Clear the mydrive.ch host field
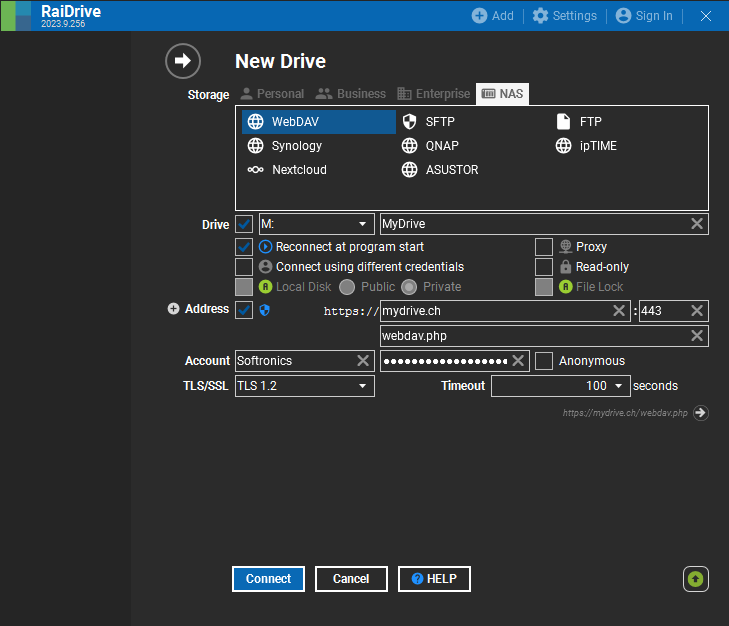729x626 pixels. click(x=619, y=311)
